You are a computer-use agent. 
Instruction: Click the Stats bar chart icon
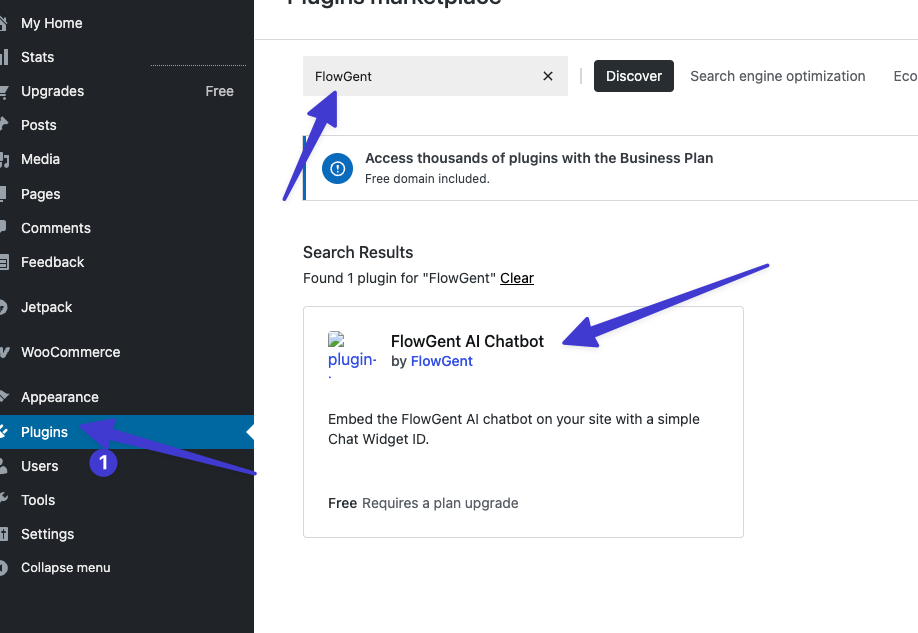[4, 57]
